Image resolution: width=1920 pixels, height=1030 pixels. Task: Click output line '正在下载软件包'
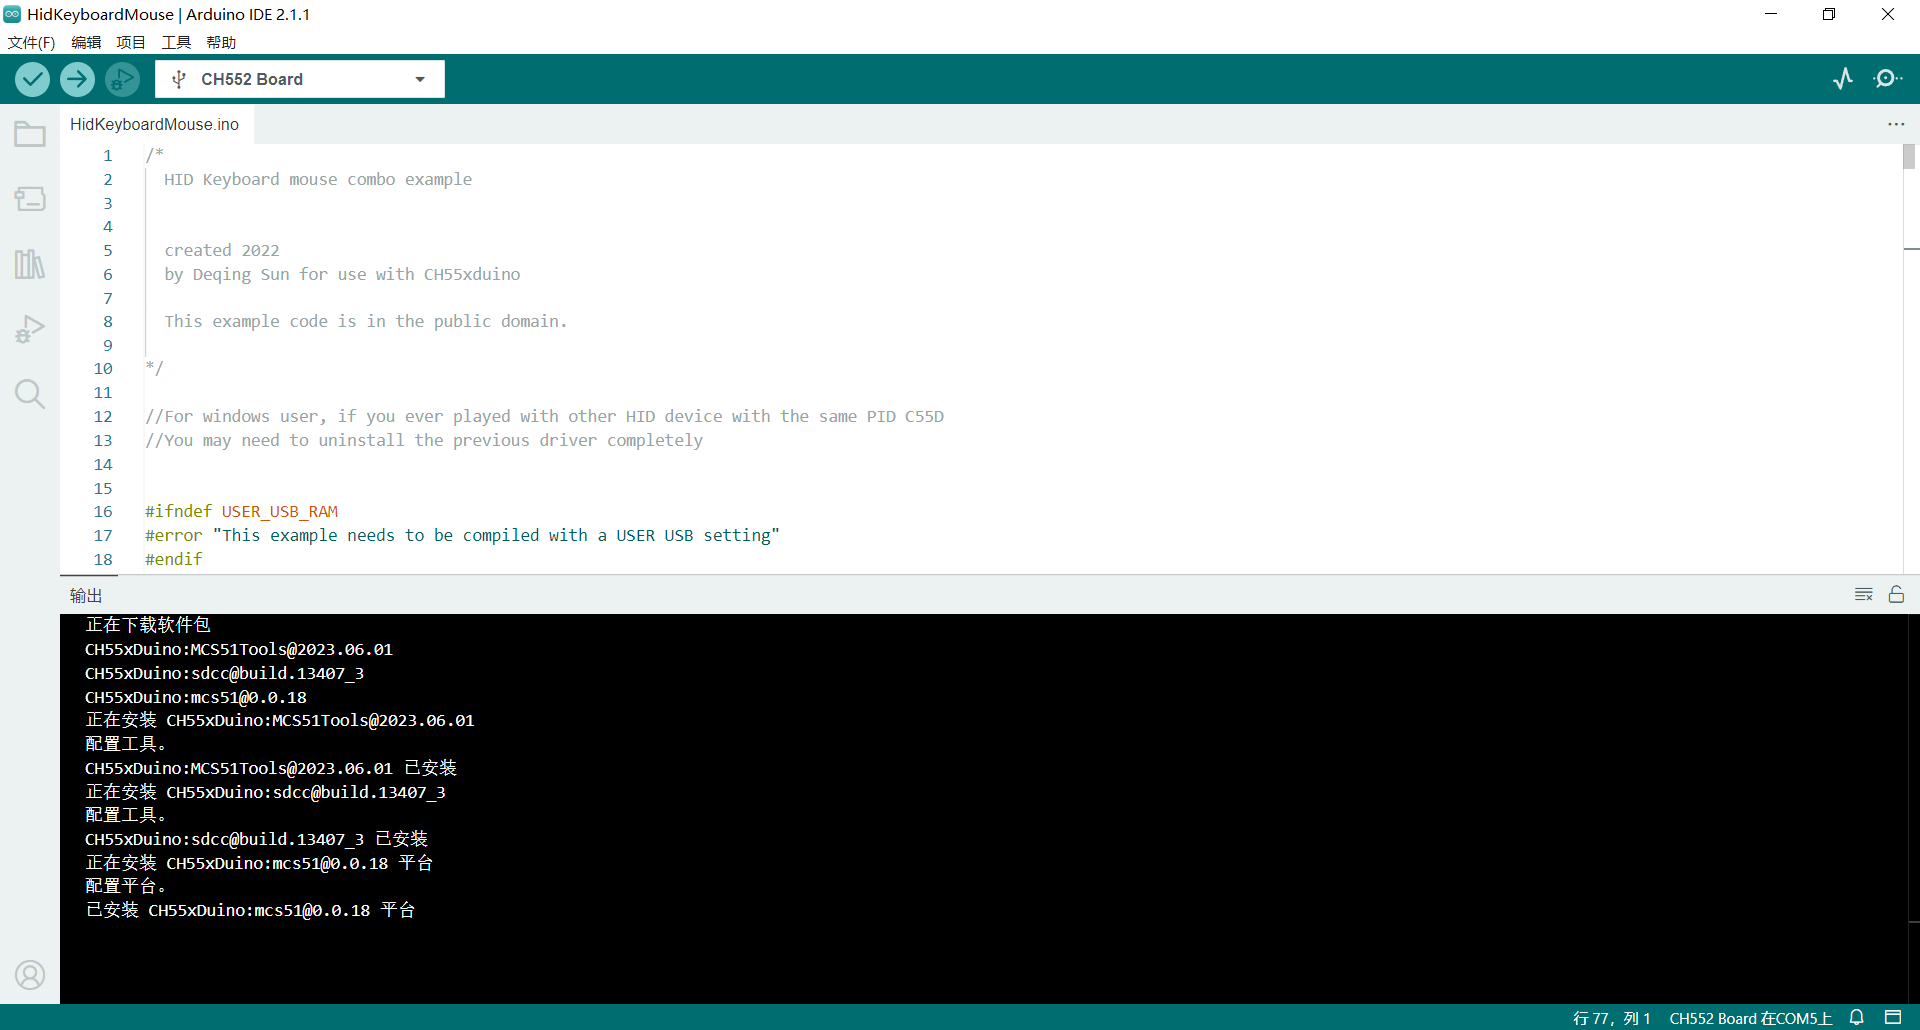pyautogui.click(x=148, y=625)
